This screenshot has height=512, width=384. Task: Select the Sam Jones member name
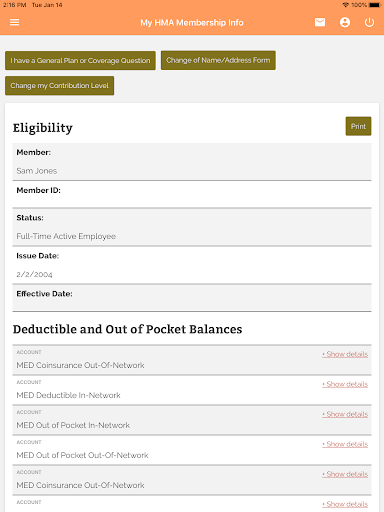[37, 171]
